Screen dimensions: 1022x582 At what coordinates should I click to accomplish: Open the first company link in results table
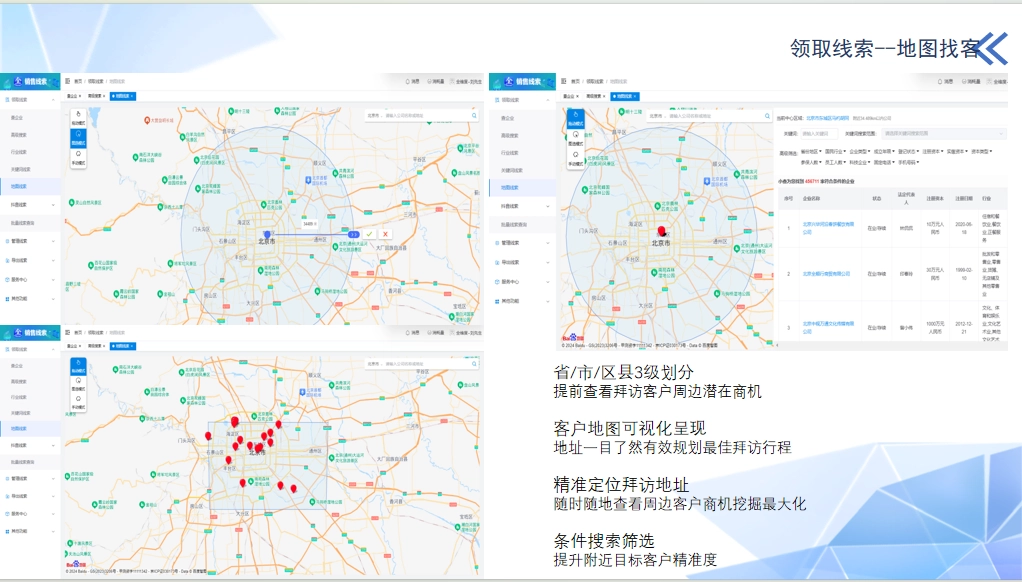(x=828, y=228)
